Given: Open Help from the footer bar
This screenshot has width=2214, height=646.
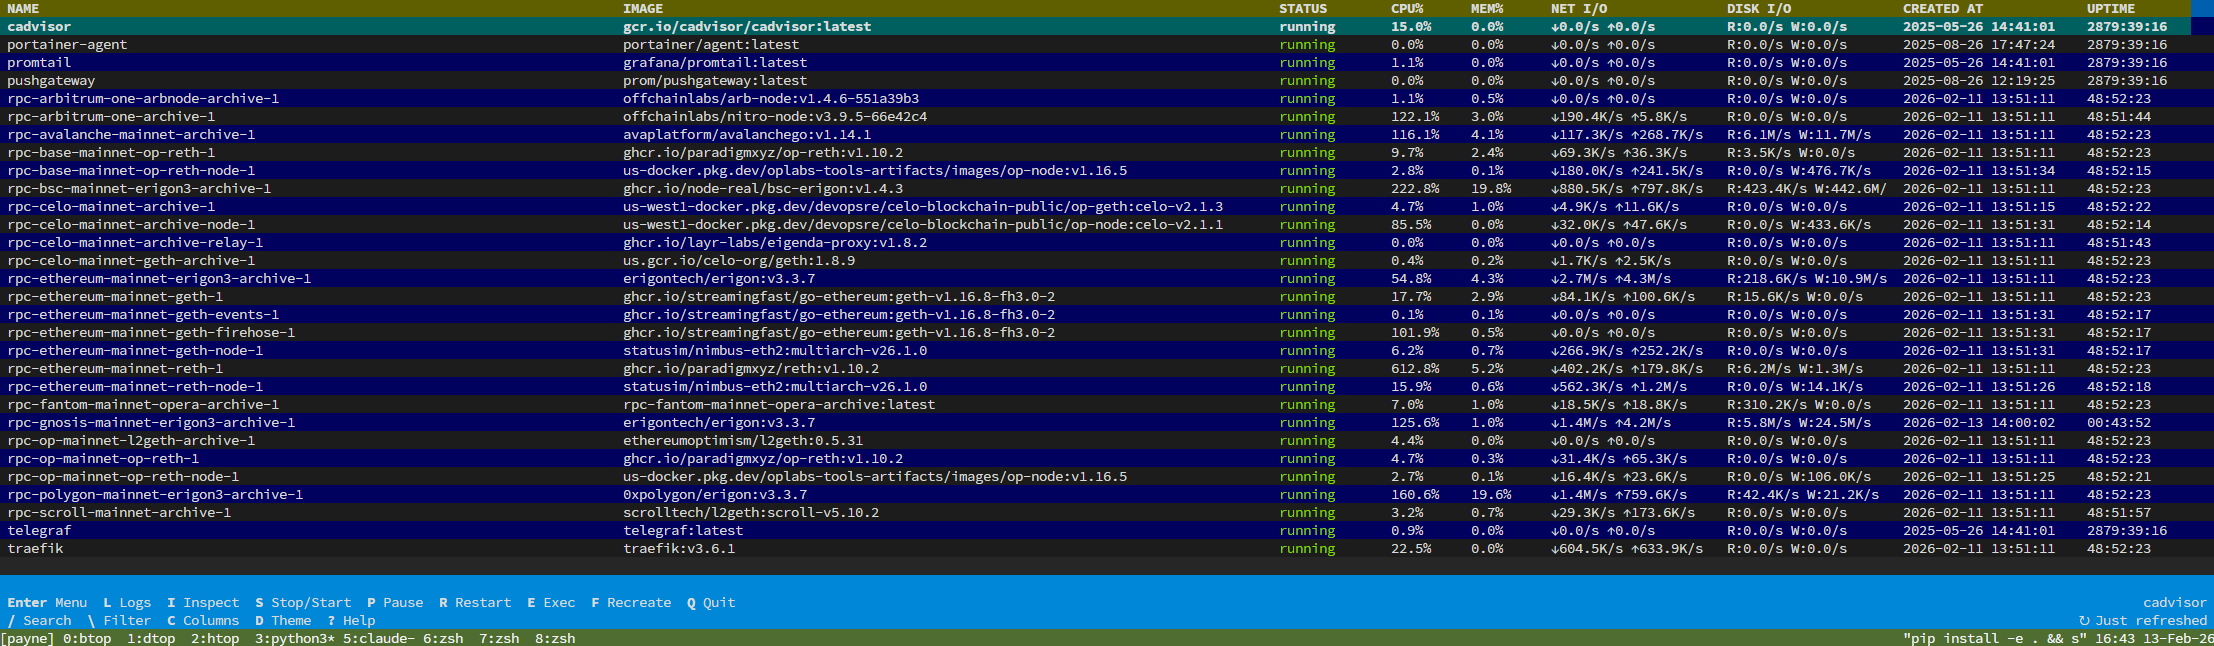Looking at the screenshot, I should tap(351, 621).
